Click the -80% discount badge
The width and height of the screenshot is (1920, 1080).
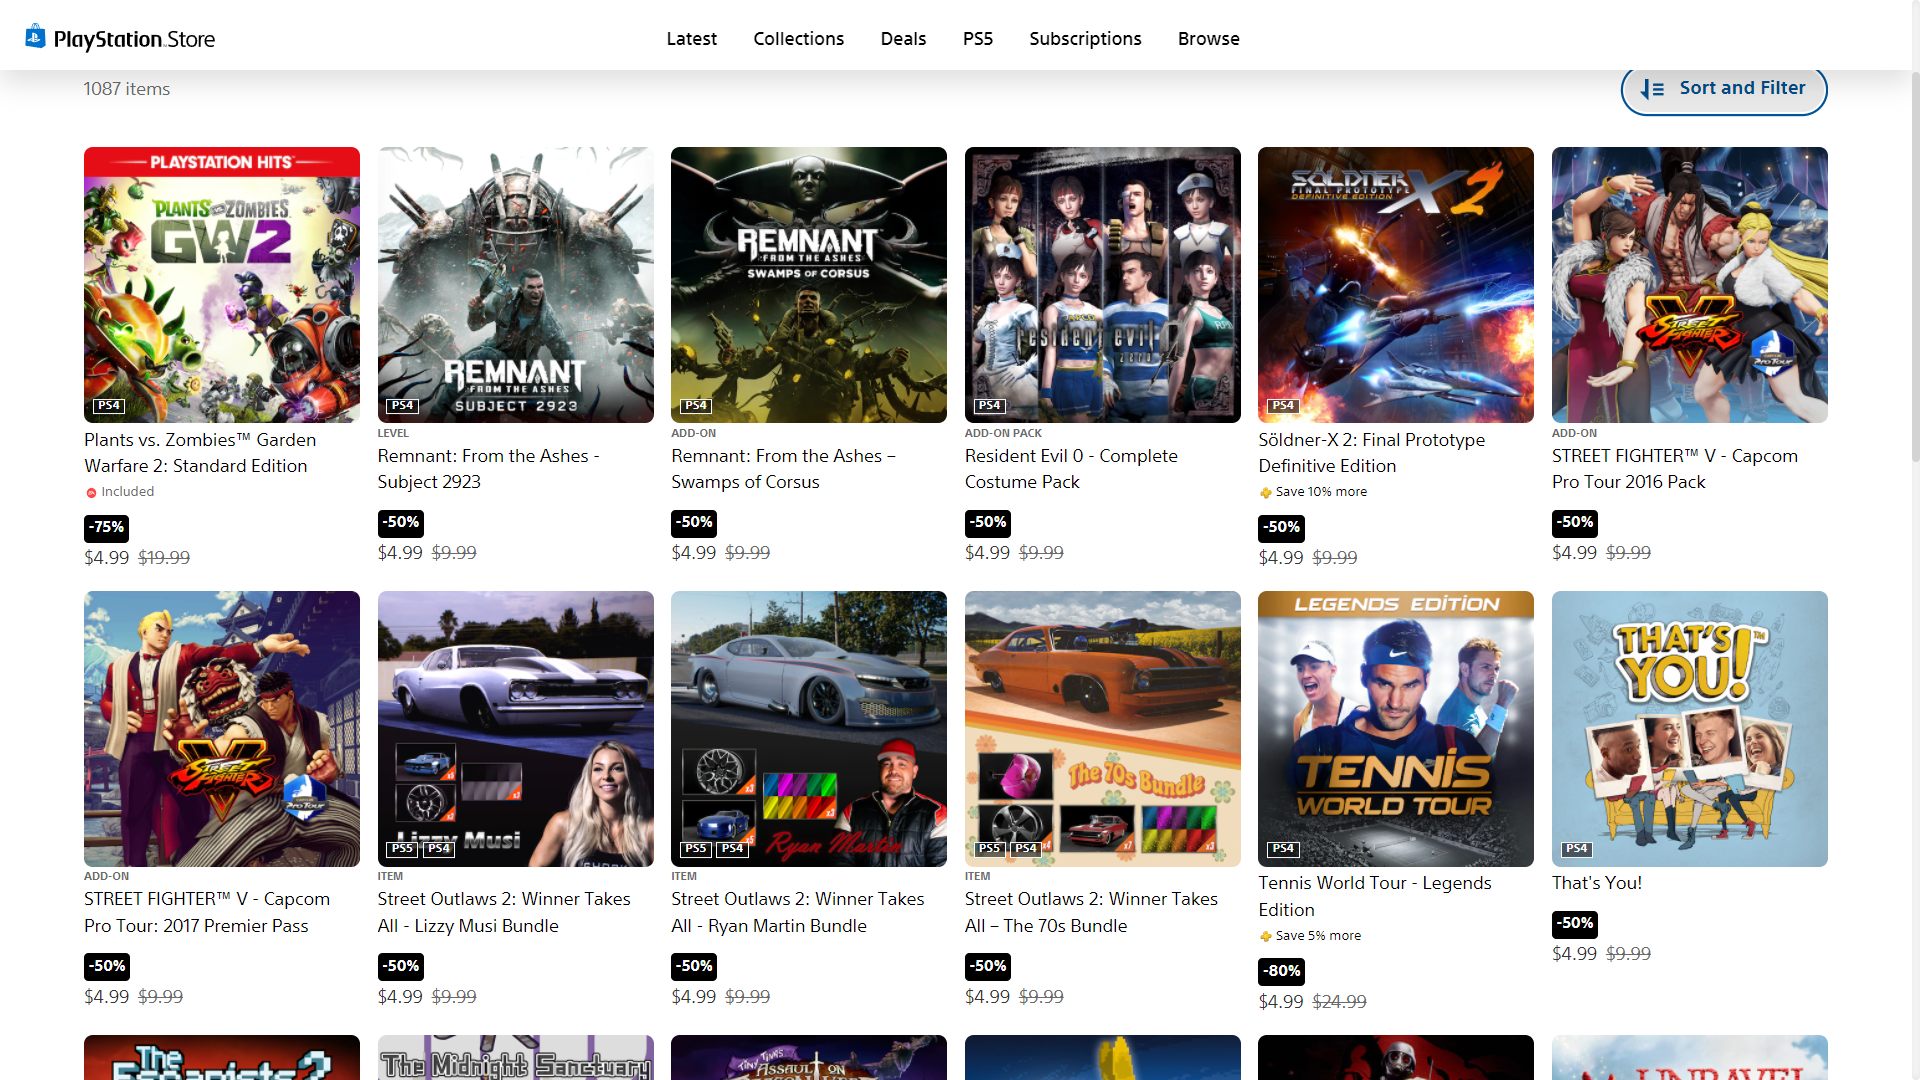[1281, 970]
